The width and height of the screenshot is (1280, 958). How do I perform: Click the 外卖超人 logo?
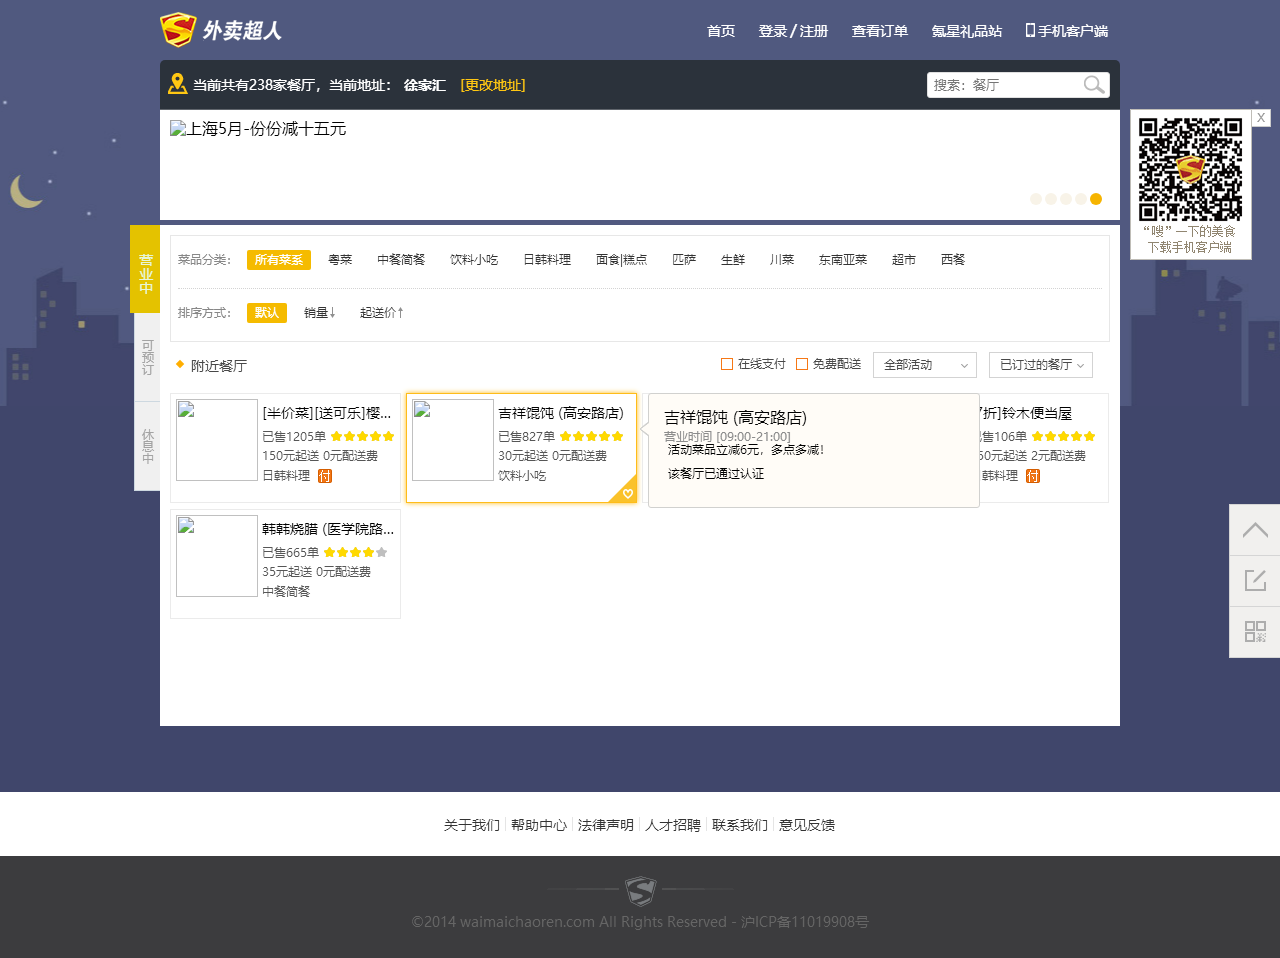[x=221, y=30]
